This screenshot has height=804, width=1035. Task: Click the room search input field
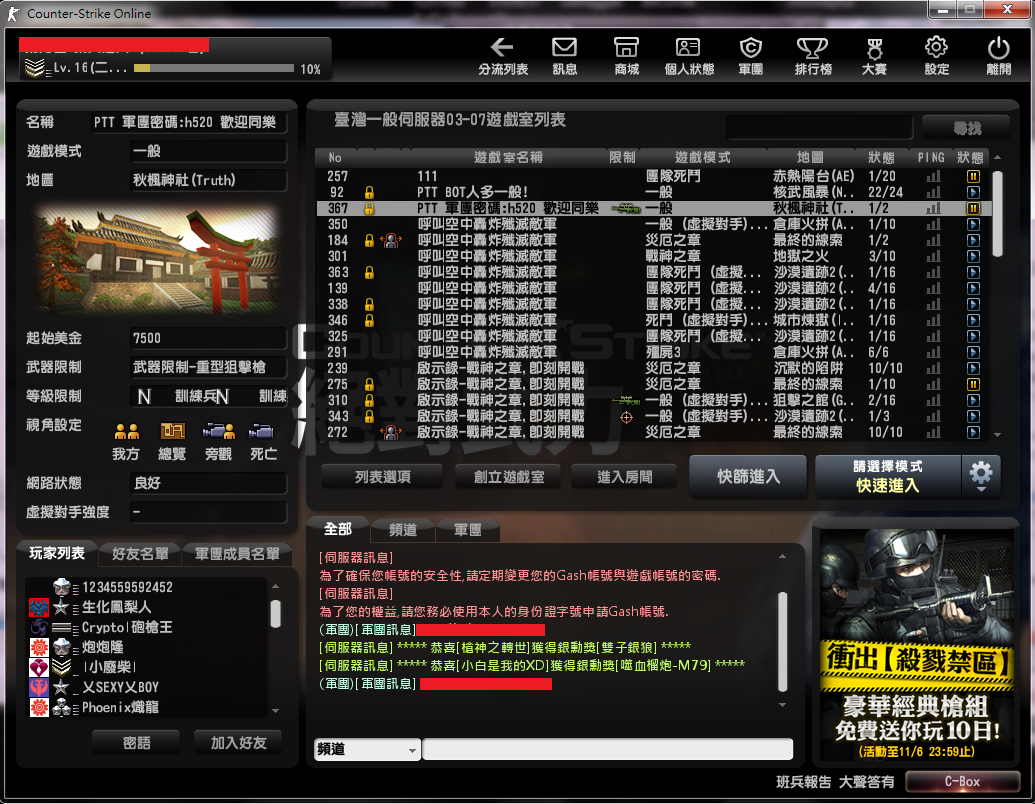tap(819, 127)
